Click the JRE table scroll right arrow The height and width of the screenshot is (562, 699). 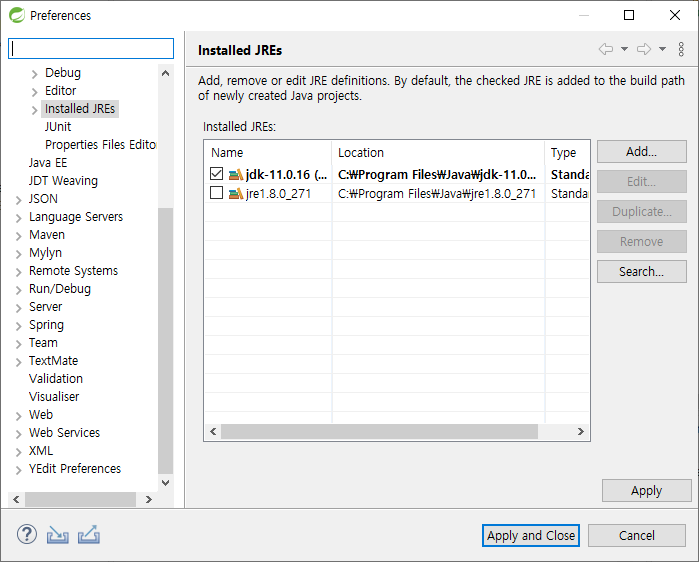(580, 431)
